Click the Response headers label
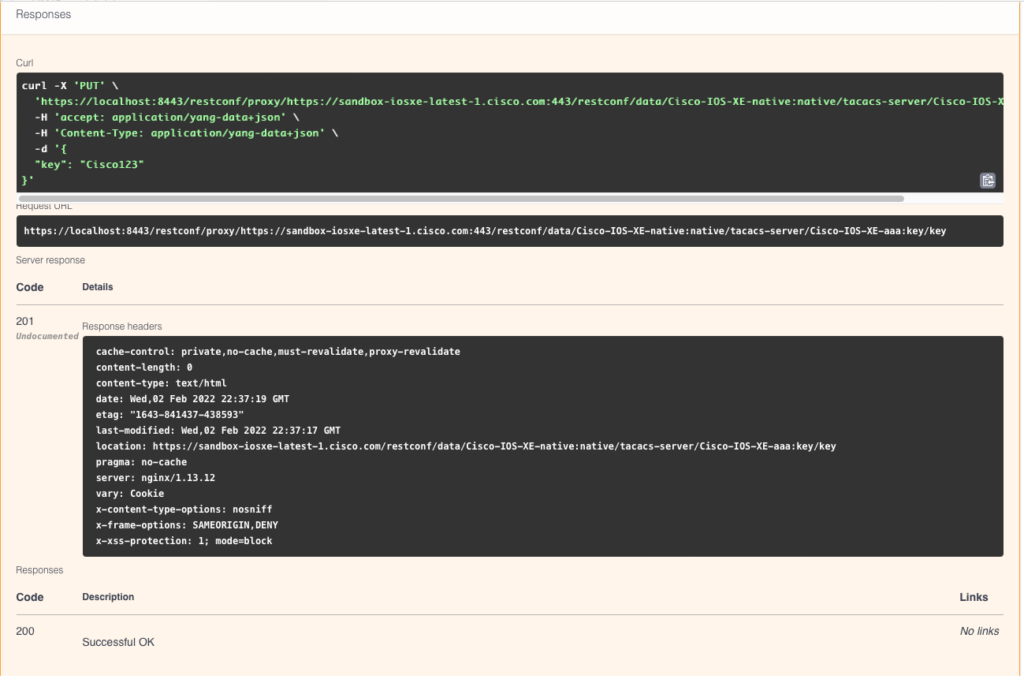 [x=122, y=326]
